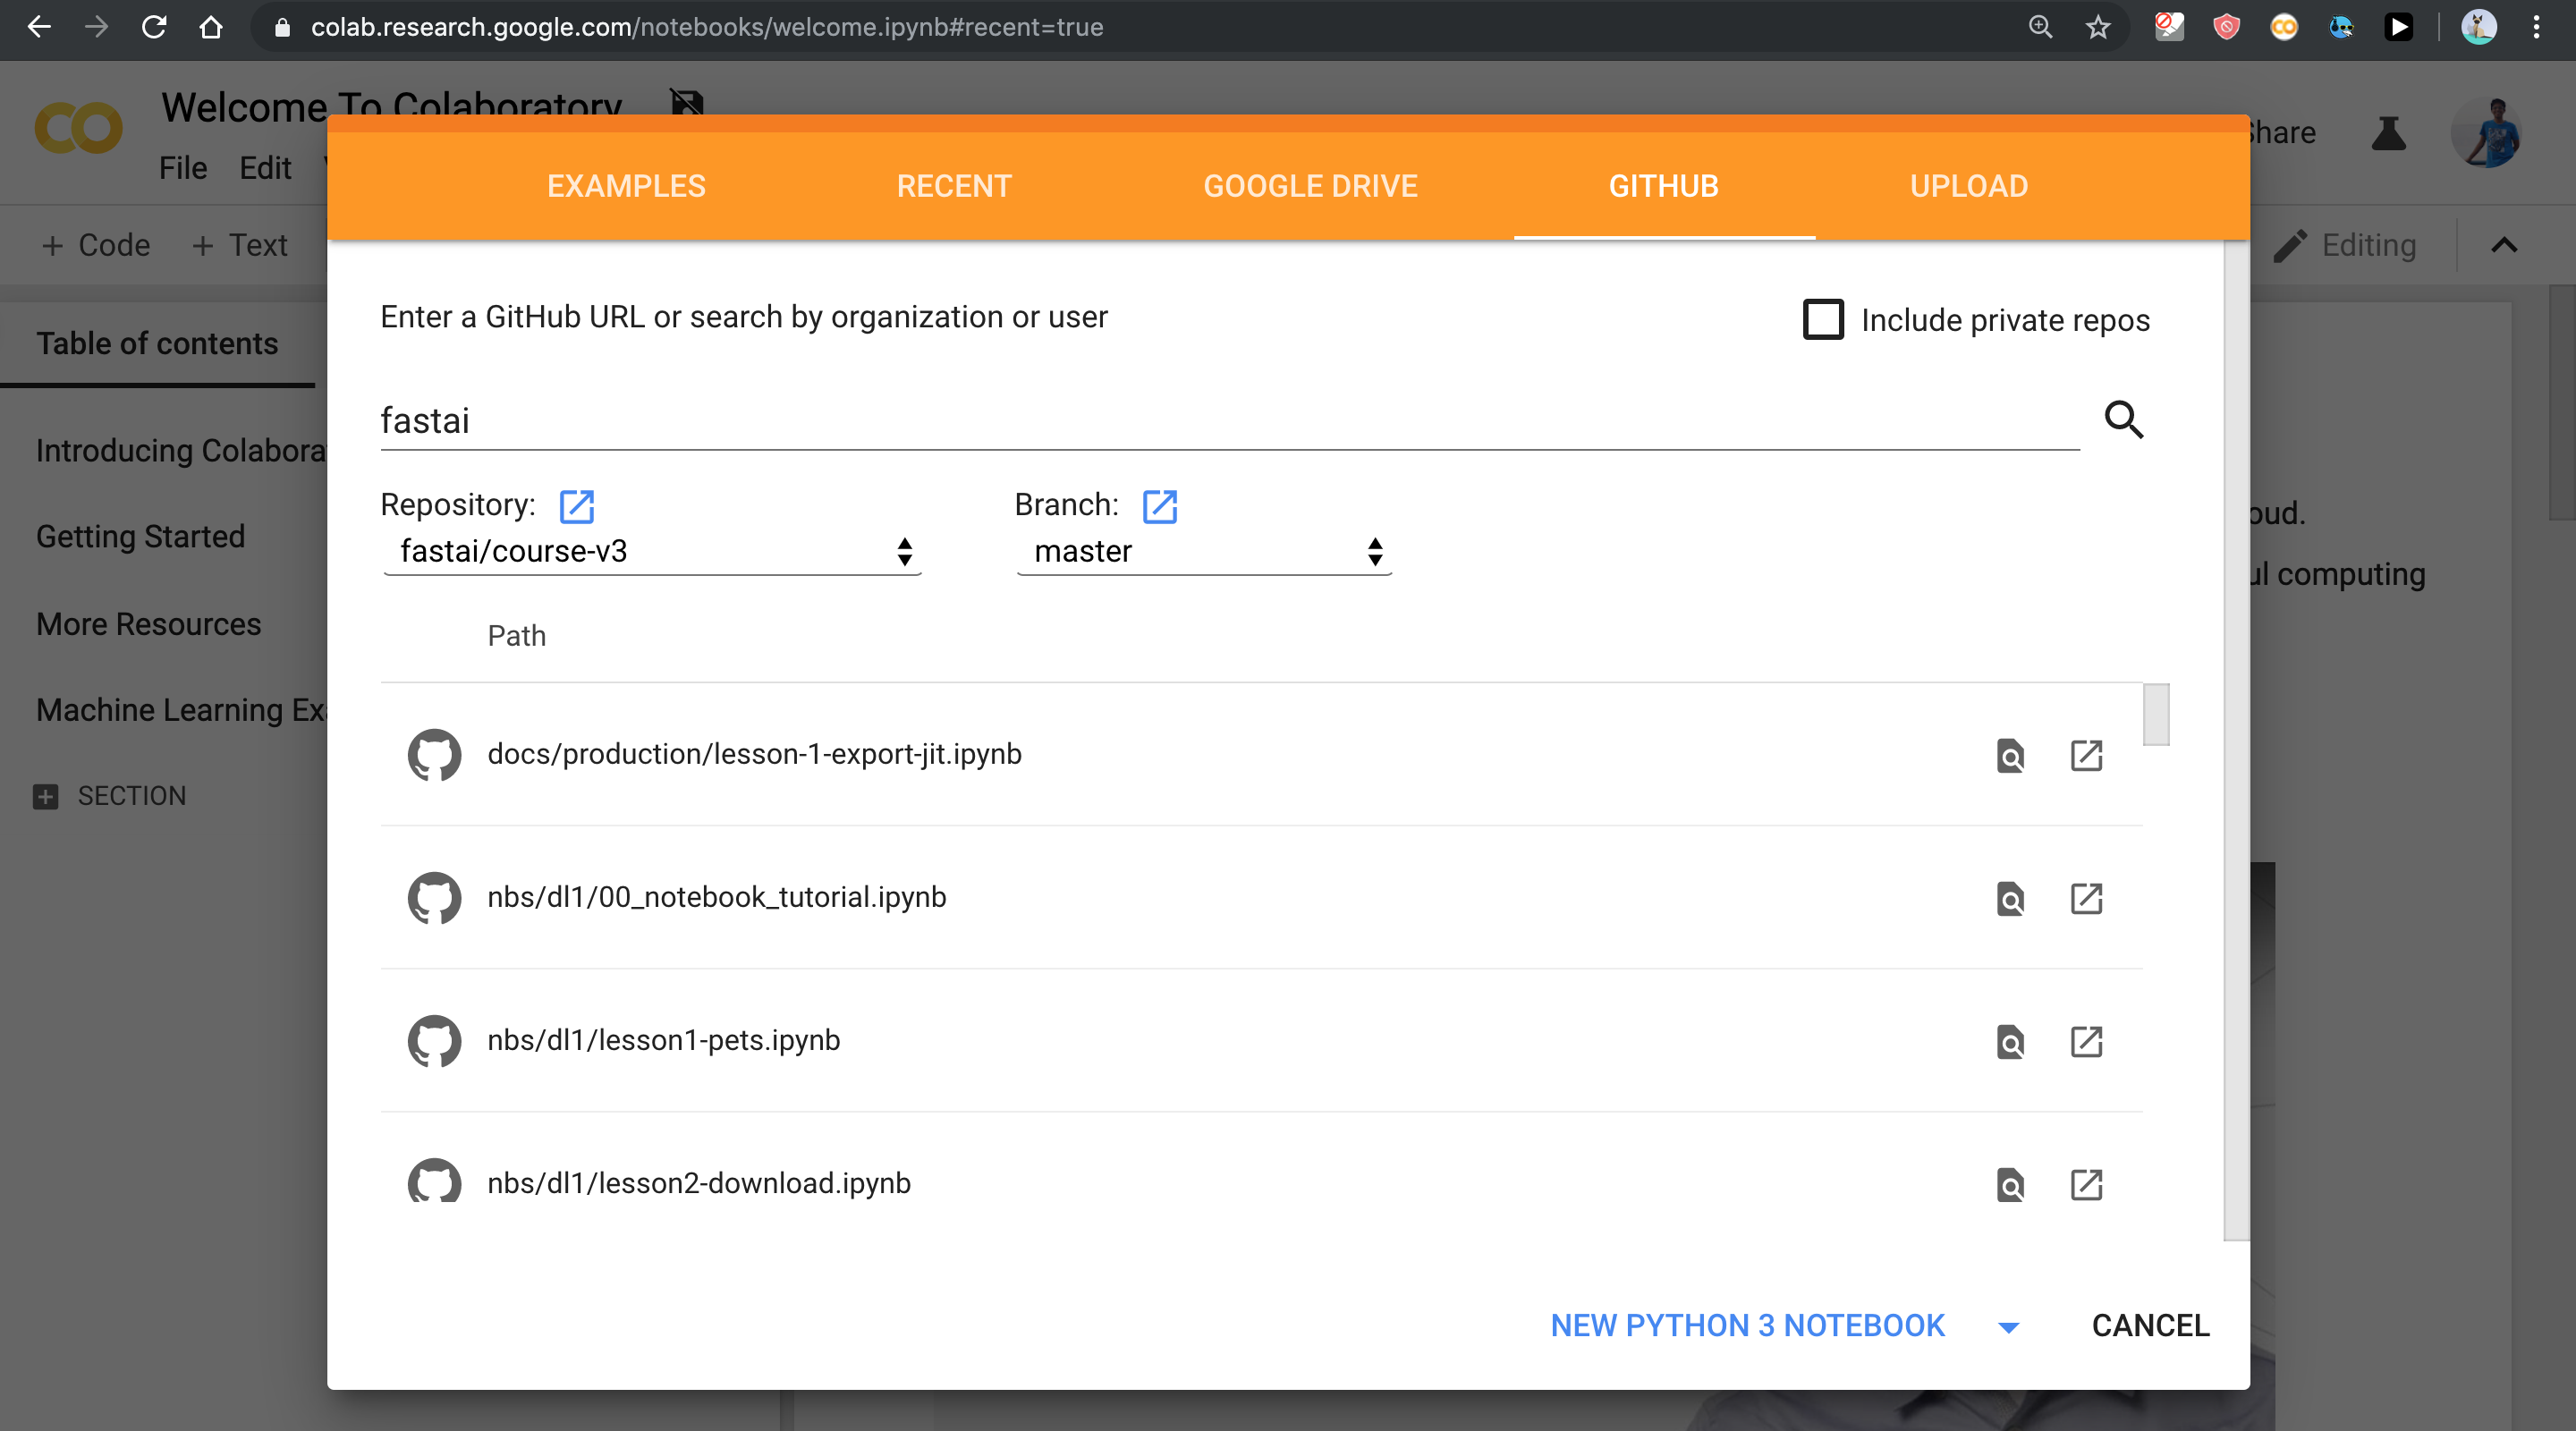Cancel the open notebook dialog
The image size is (2576, 1431).
2150,1325
